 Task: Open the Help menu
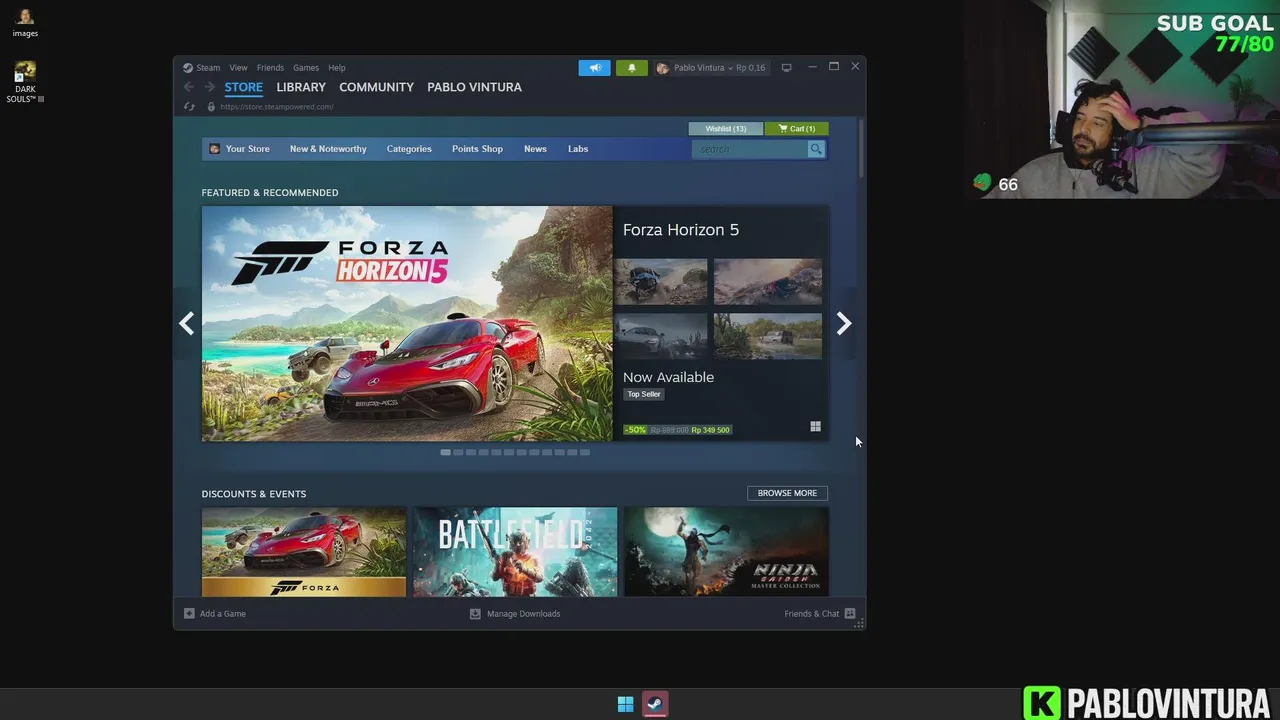coord(337,68)
